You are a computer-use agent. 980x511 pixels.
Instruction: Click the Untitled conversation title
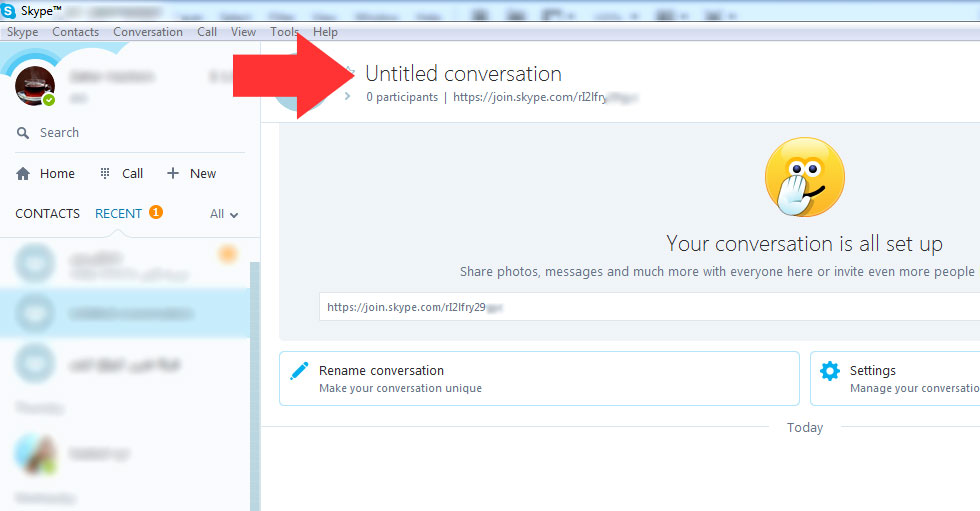pyautogui.click(x=463, y=74)
